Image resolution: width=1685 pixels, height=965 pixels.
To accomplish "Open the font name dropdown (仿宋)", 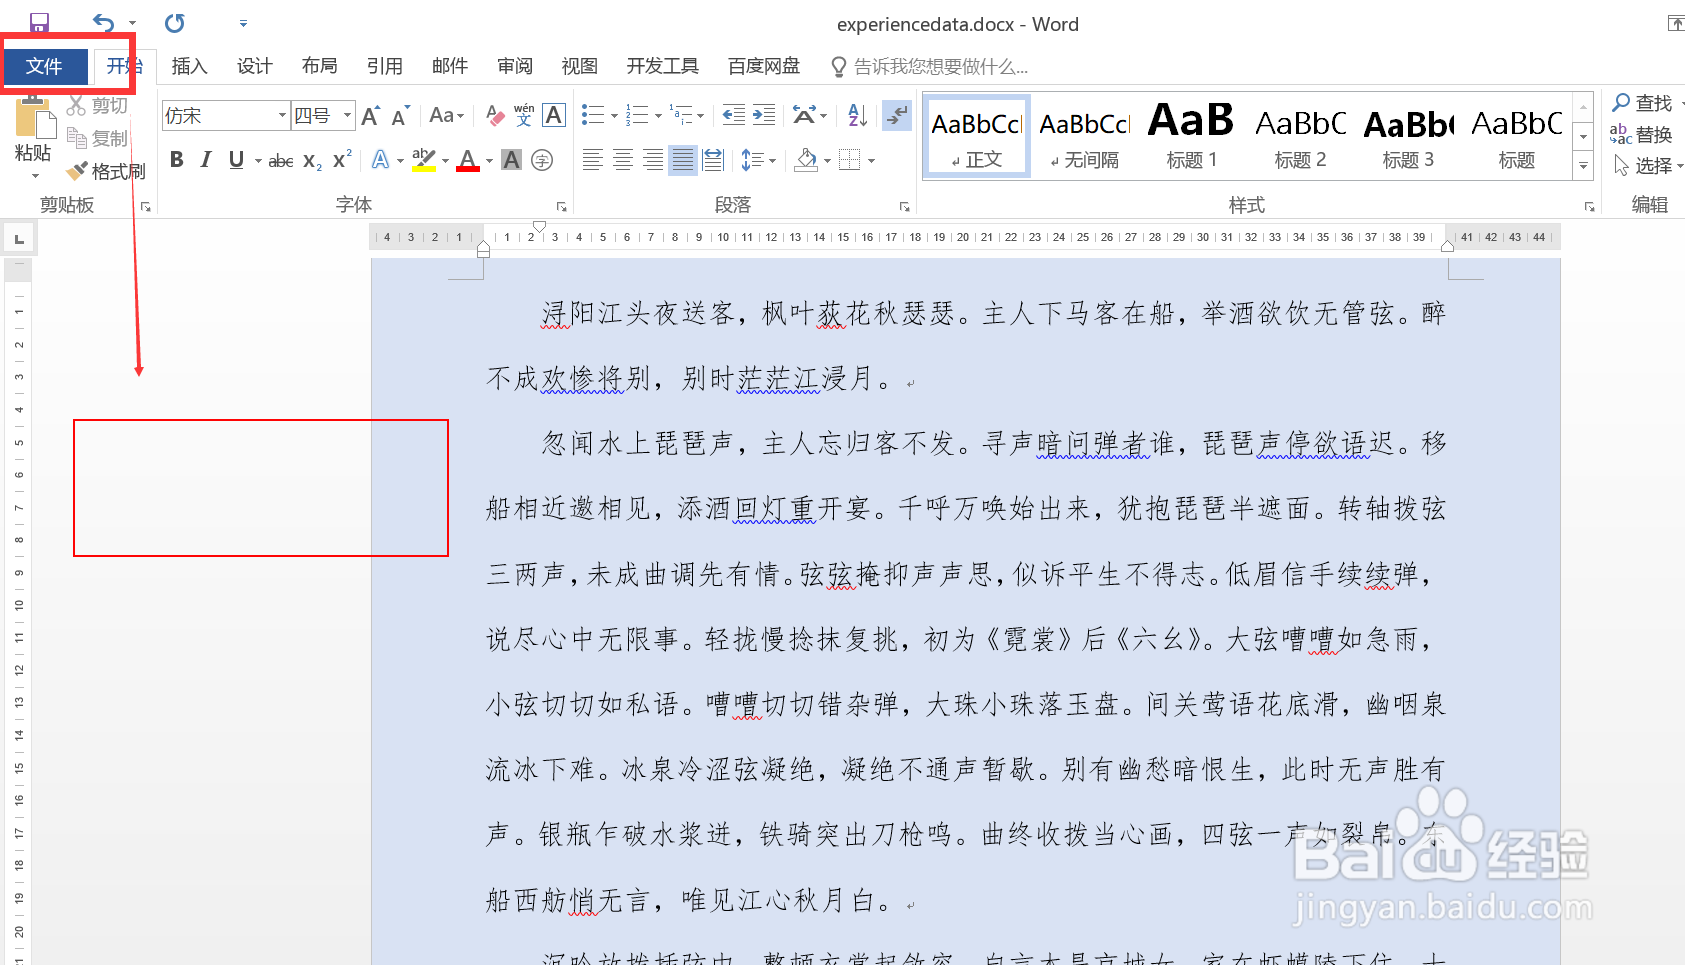I will point(282,116).
